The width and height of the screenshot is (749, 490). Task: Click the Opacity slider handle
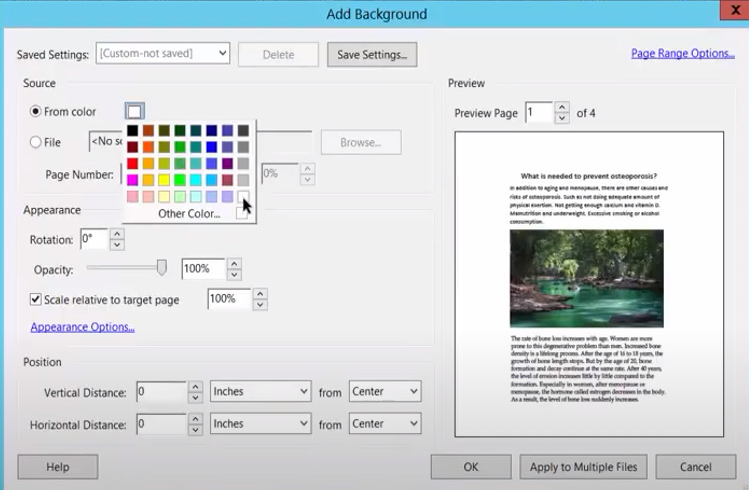(162, 267)
